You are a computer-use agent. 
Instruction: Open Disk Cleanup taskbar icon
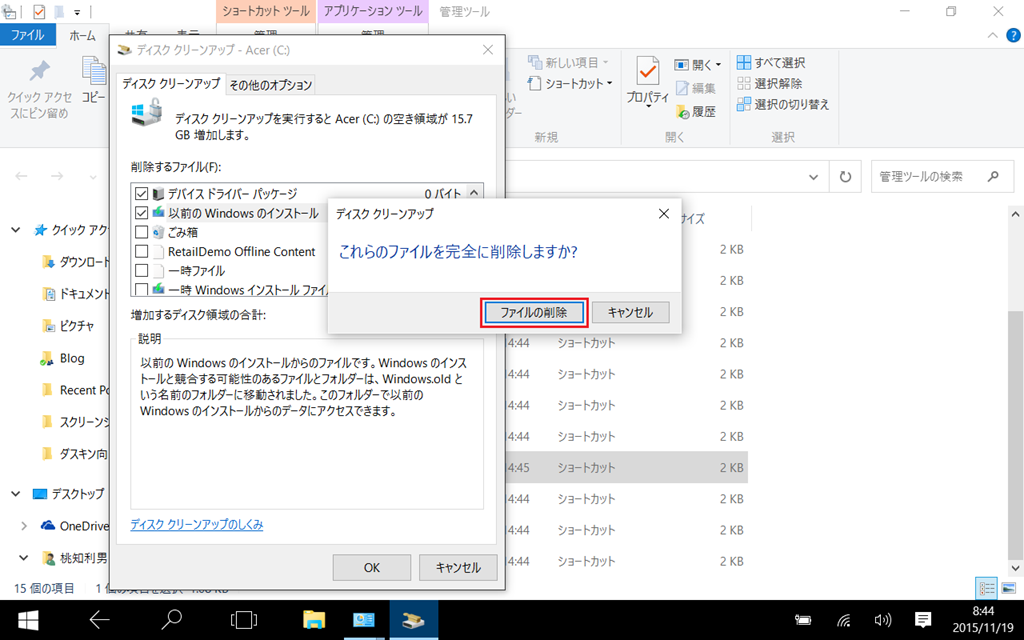[x=413, y=620]
